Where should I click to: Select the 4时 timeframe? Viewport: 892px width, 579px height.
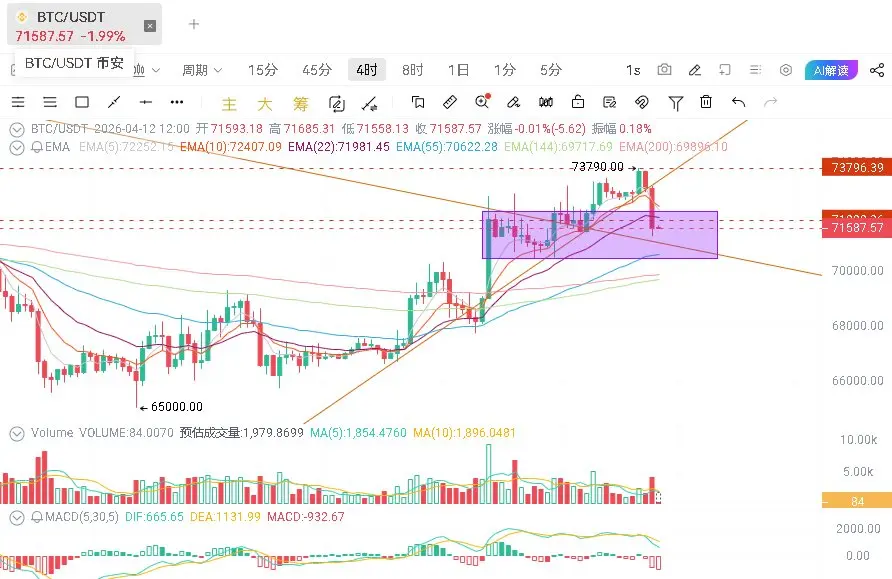click(367, 70)
